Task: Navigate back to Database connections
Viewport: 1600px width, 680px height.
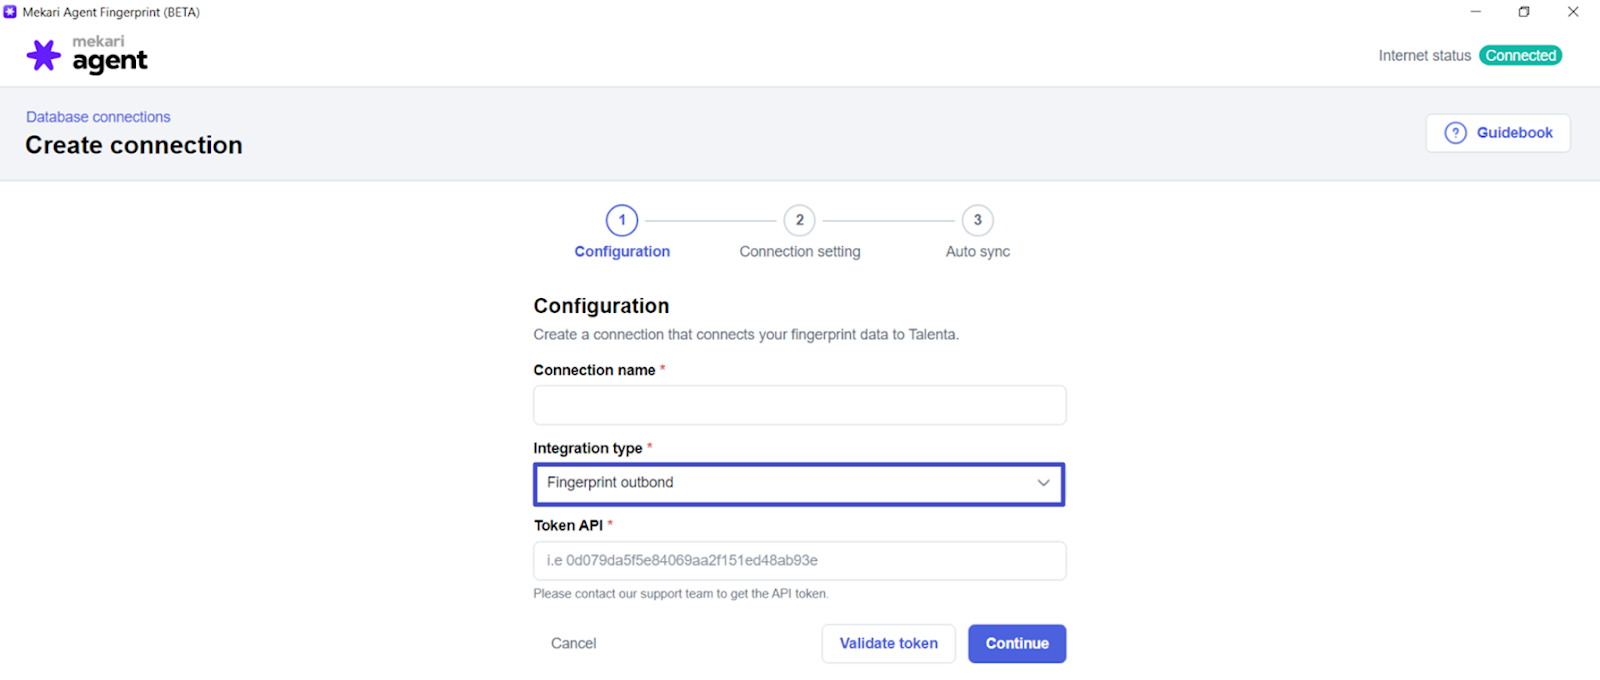Action: (x=98, y=117)
